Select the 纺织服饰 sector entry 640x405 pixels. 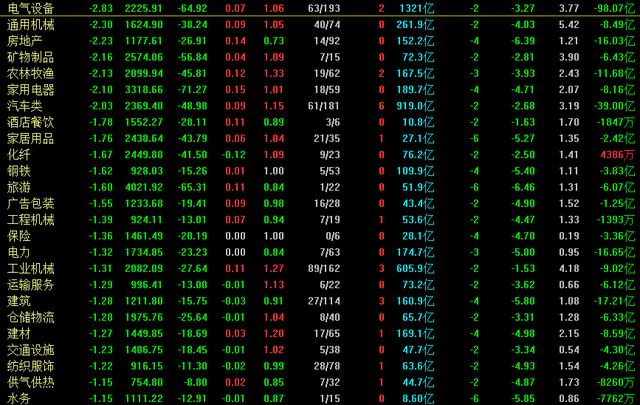31,366
